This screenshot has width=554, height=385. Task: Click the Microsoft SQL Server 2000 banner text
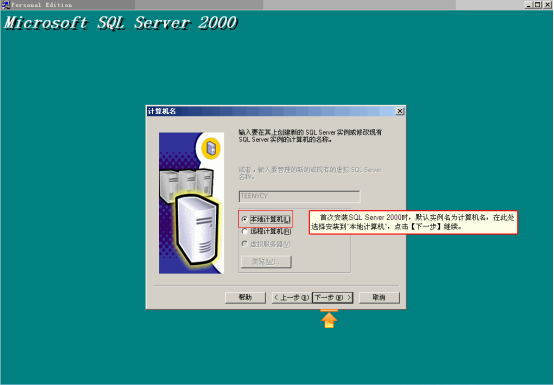[120, 23]
